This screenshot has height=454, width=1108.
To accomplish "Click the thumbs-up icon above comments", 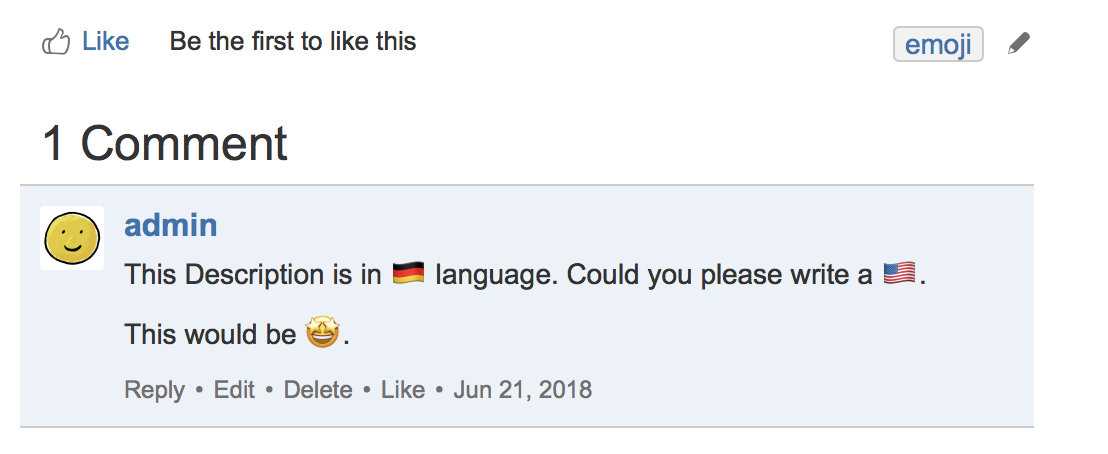I will pos(55,42).
